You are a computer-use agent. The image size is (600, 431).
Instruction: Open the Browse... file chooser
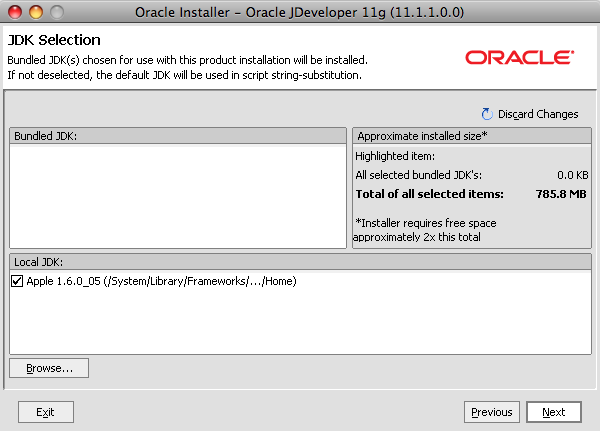[x=49, y=368]
